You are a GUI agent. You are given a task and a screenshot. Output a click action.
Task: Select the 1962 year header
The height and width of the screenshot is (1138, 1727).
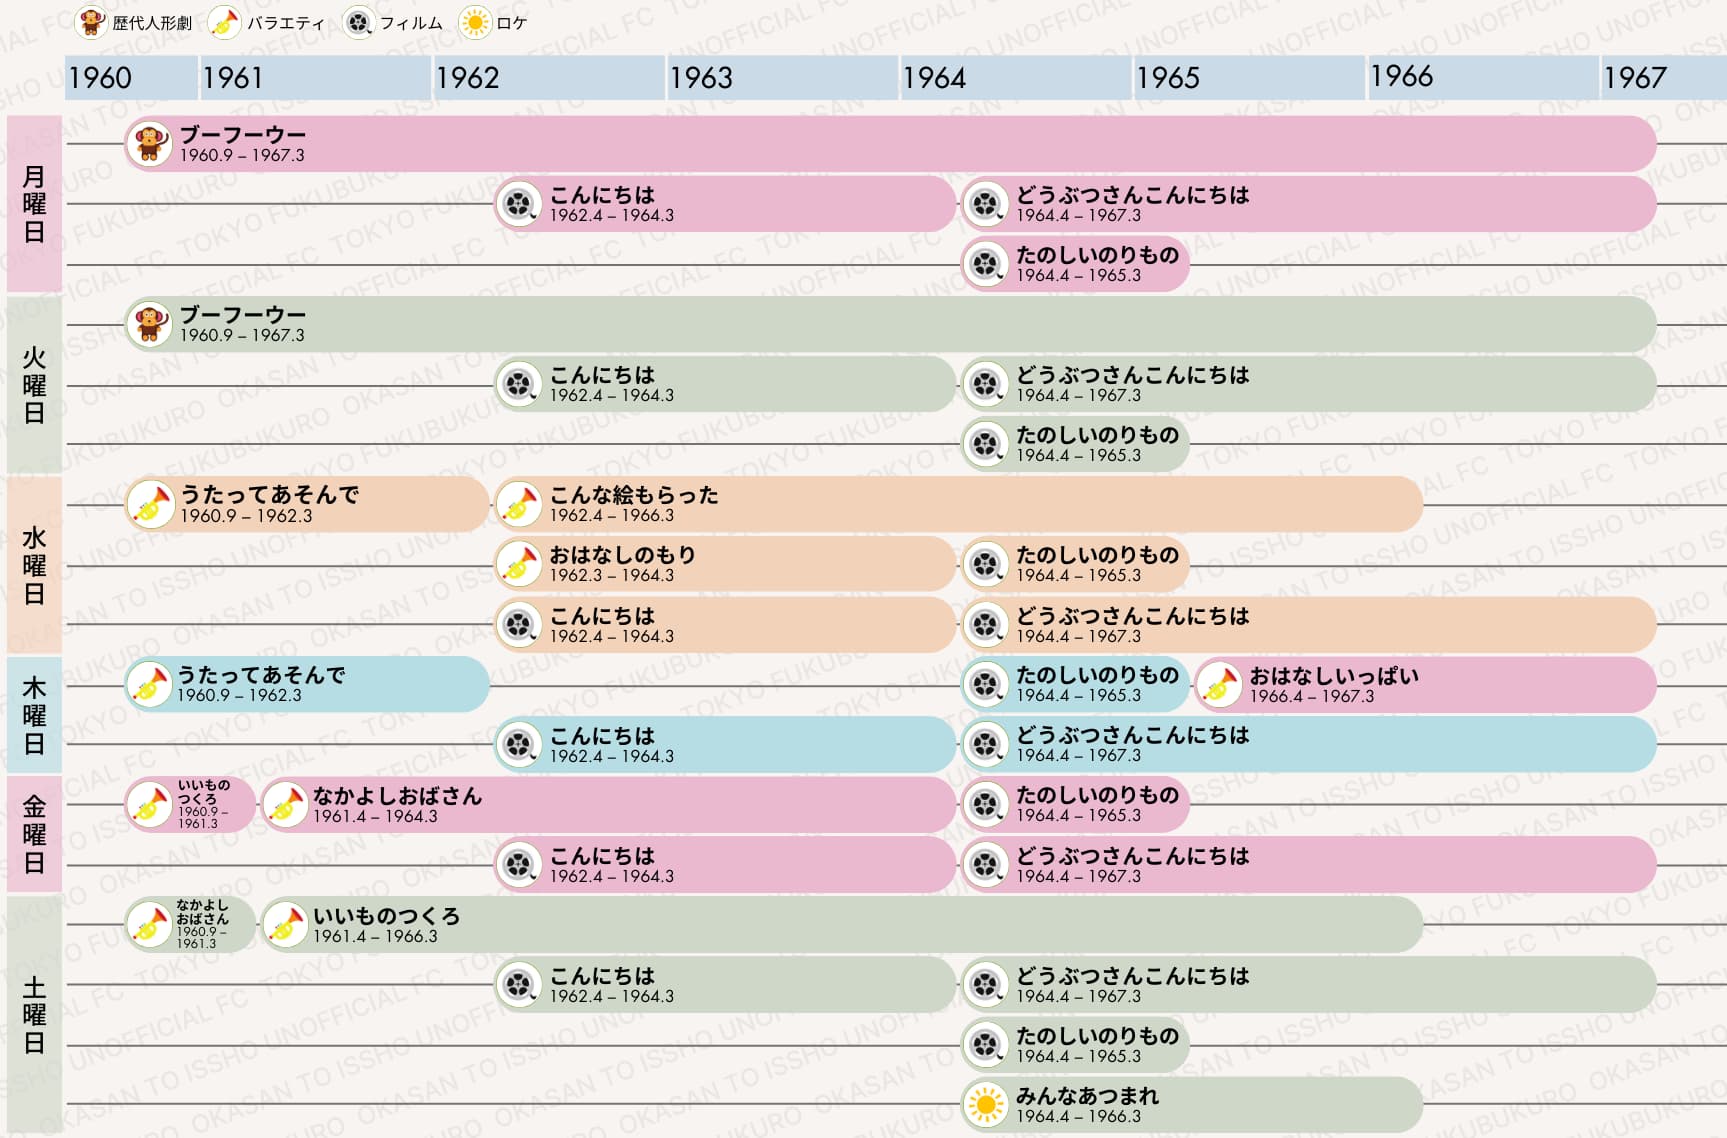548,78
